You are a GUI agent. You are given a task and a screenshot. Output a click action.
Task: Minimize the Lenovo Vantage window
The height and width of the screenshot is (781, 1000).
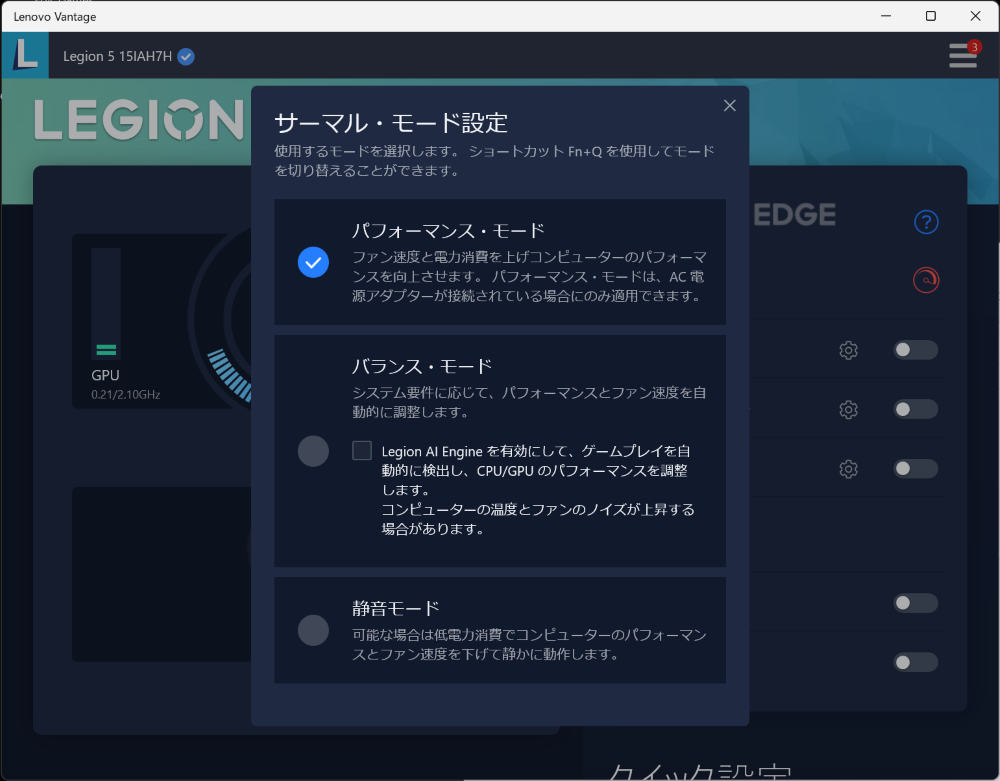(886, 16)
